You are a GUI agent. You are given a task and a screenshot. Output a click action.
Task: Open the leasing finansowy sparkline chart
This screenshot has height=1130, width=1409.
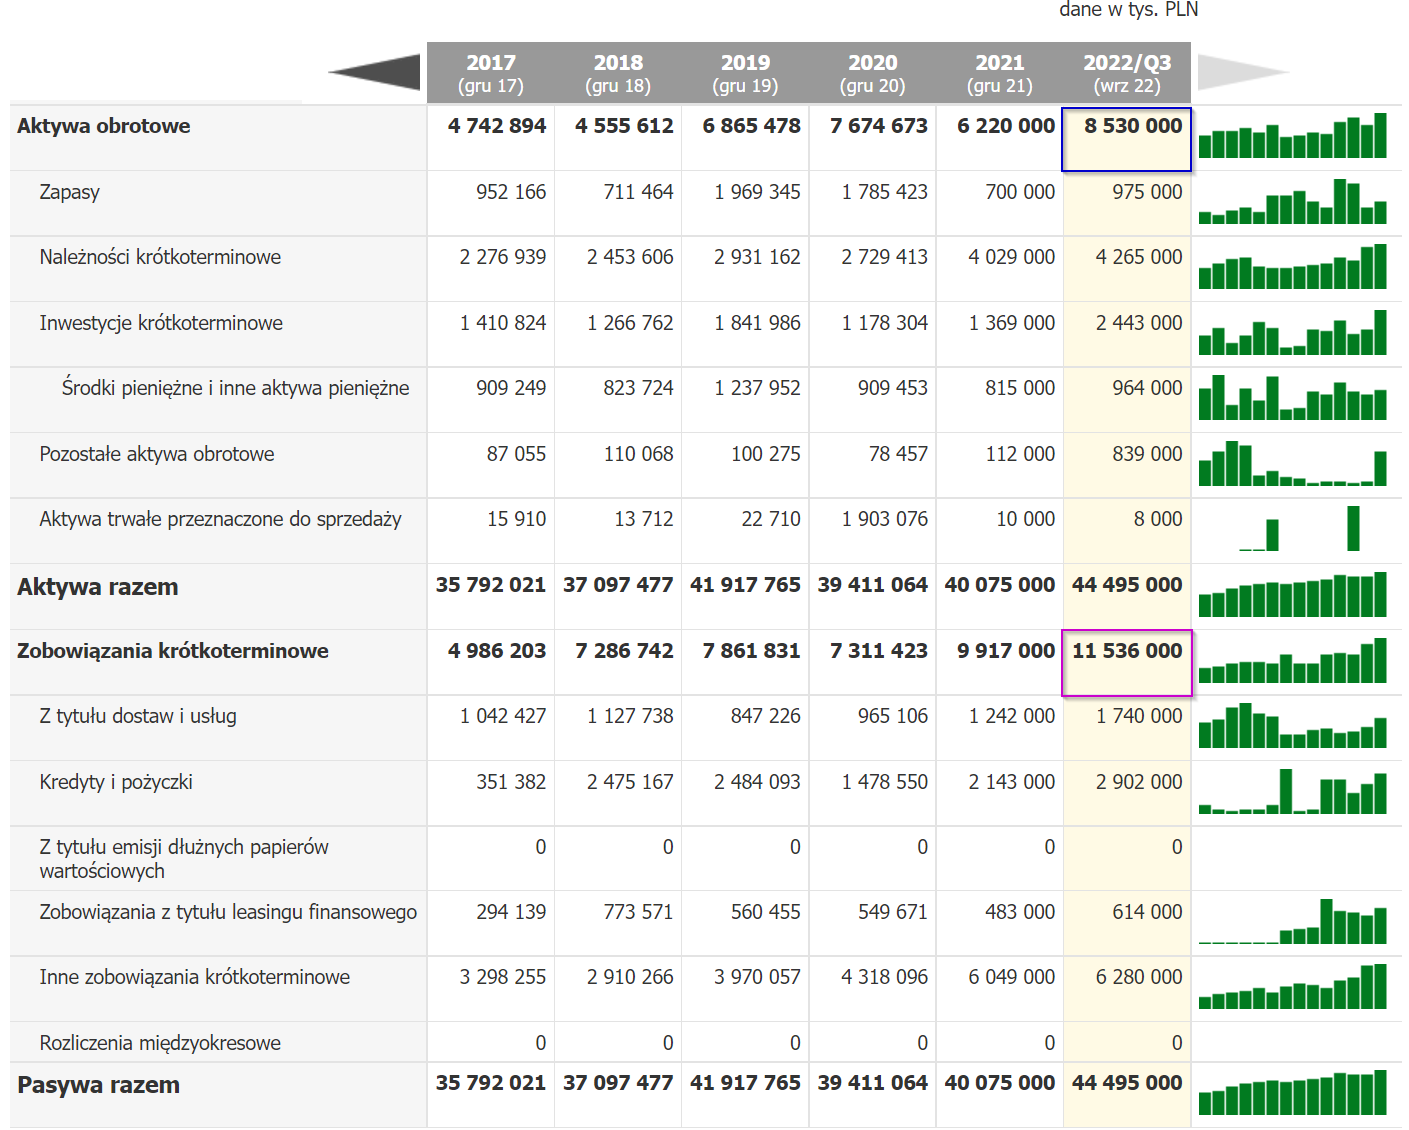(1293, 921)
